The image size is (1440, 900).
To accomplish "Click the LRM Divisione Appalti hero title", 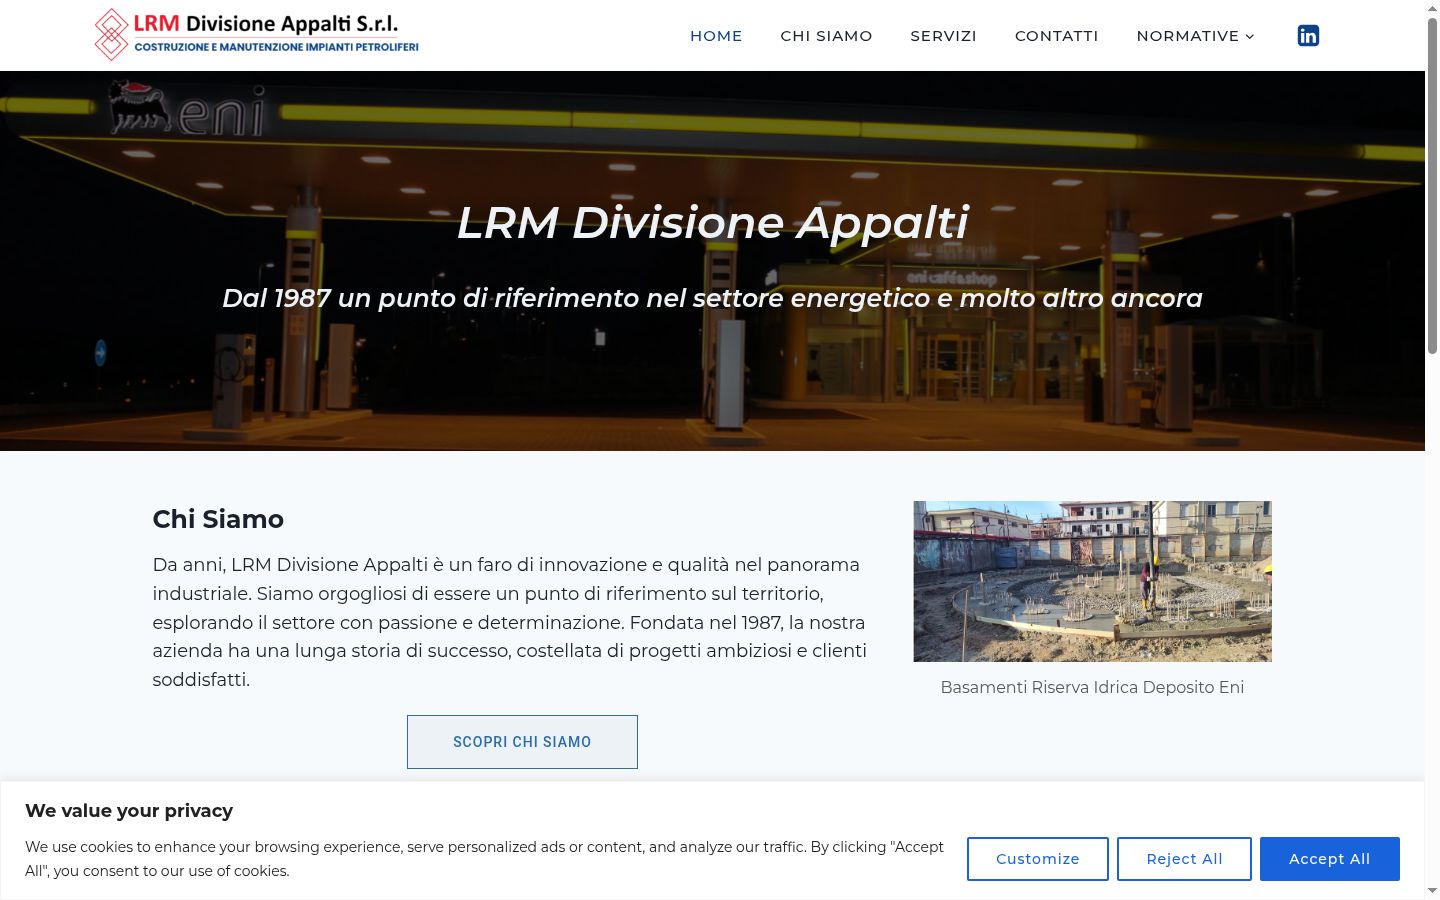I will coord(712,222).
